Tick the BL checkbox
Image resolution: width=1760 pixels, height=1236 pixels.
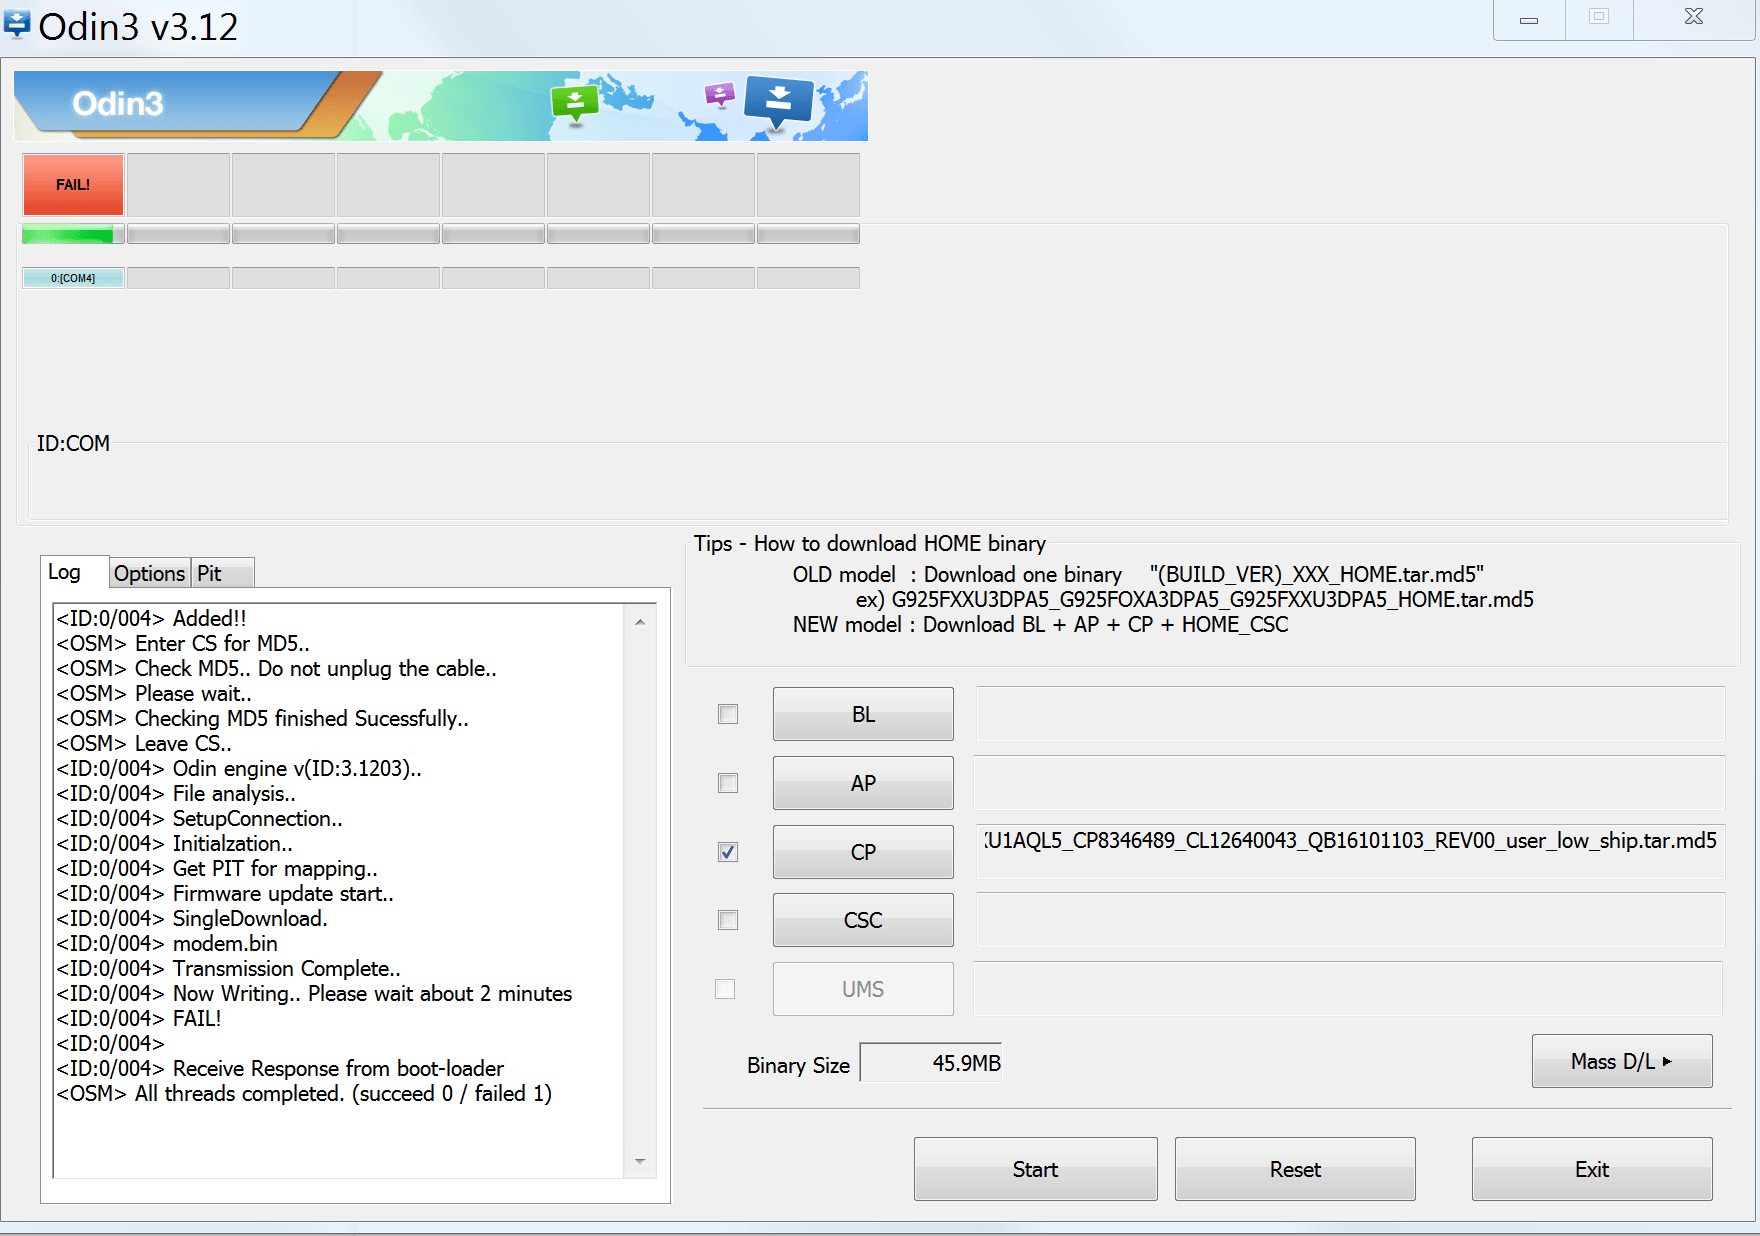[728, 714]
